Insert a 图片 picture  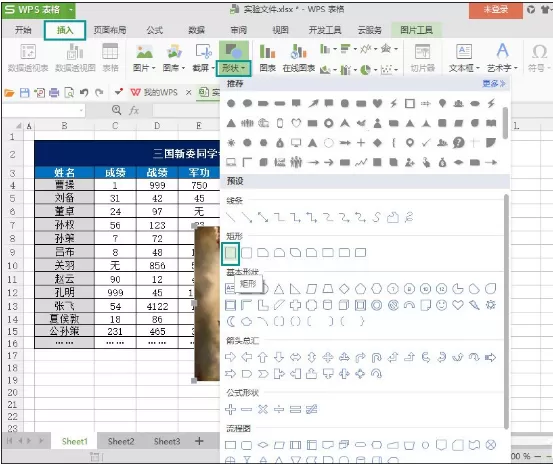click(x=144, y=58)
